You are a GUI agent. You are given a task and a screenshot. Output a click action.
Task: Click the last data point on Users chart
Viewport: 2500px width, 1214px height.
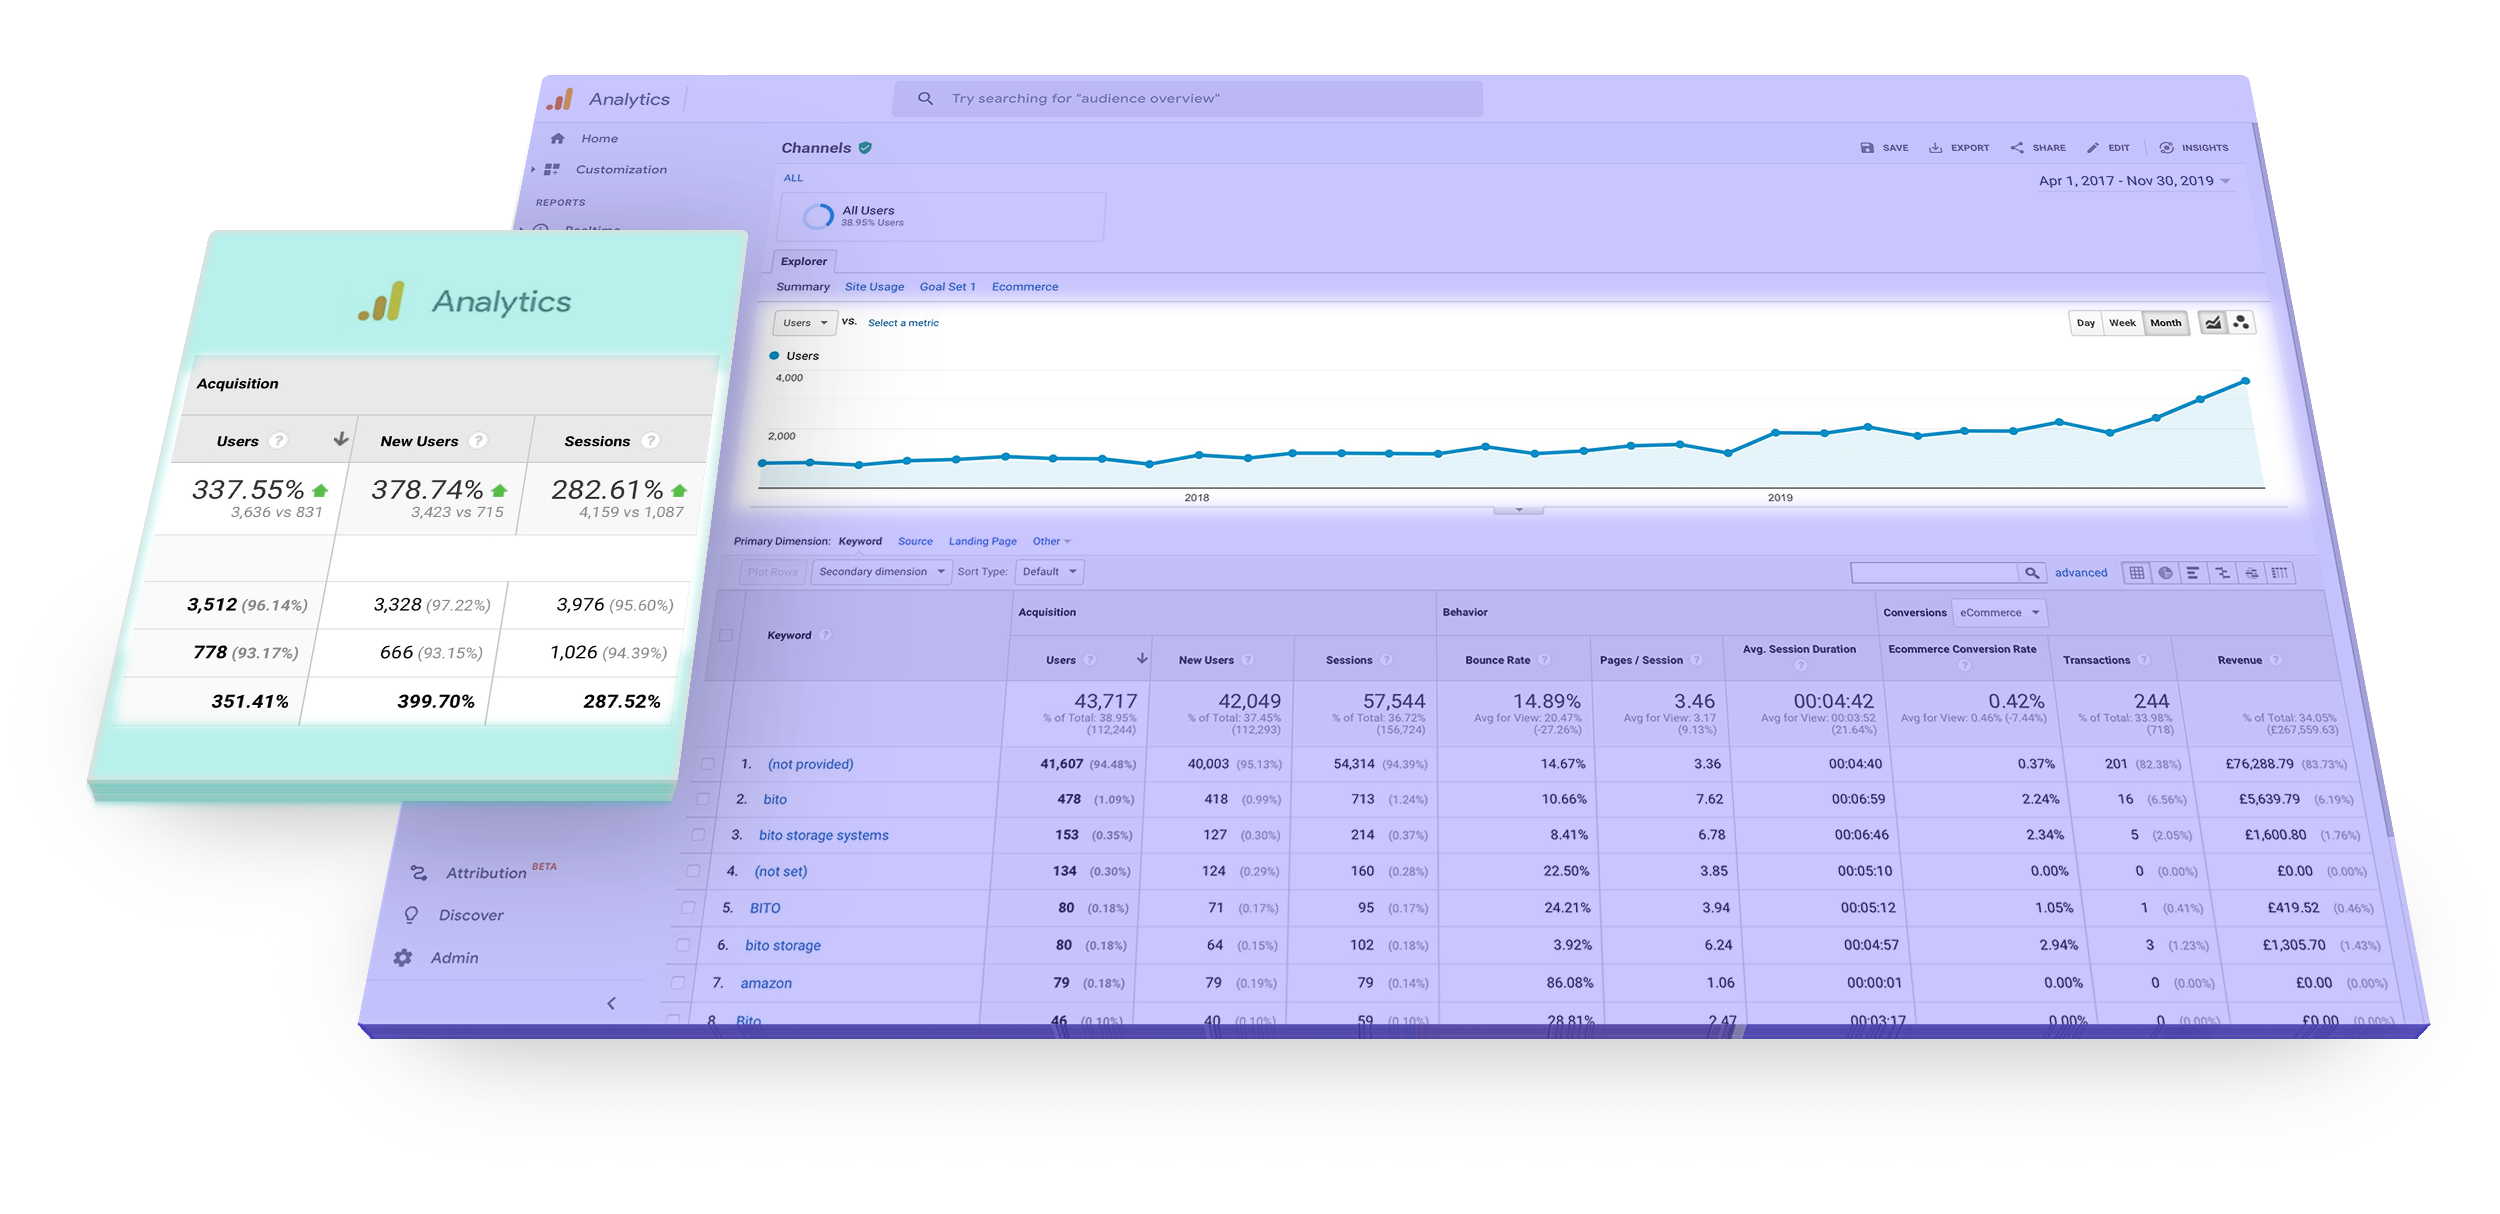(x=2245, y=381)
